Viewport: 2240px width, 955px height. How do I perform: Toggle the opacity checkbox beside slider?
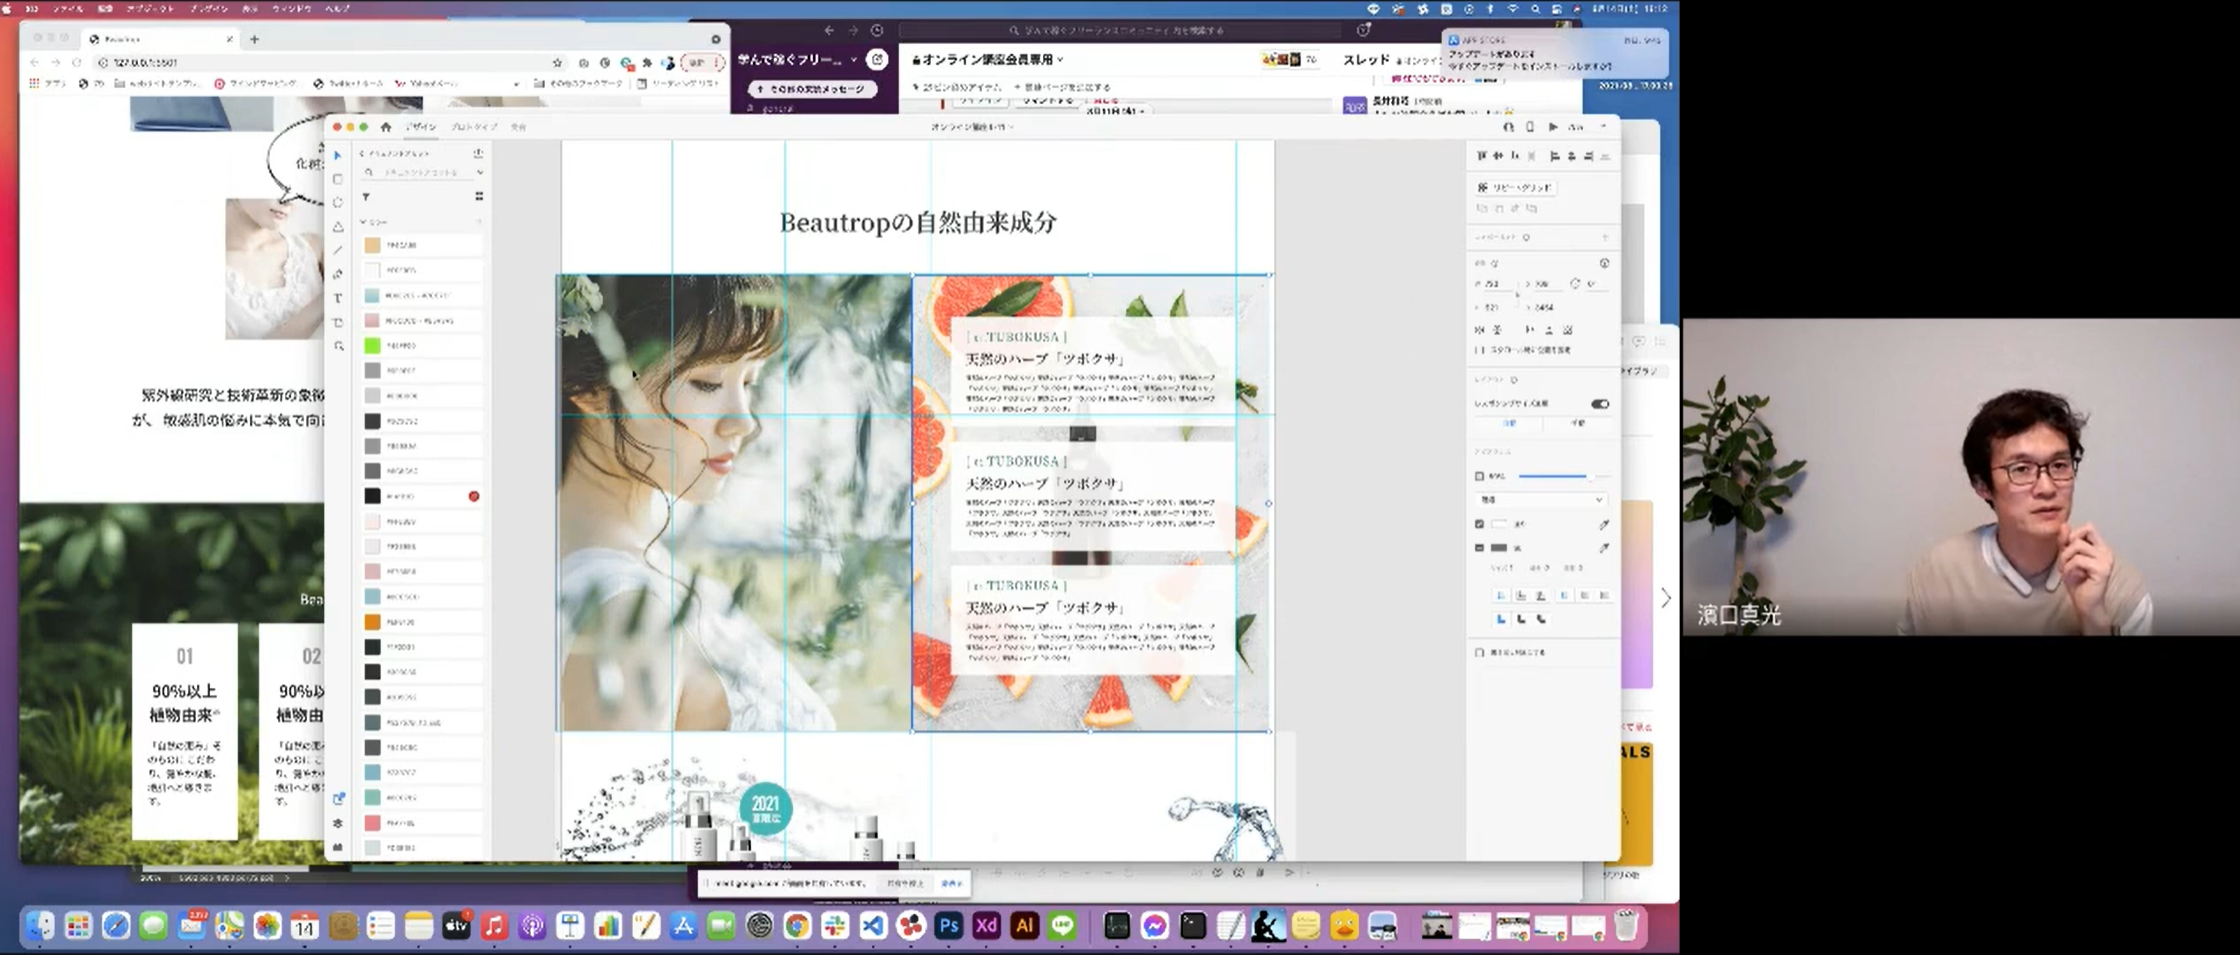coord(1480,476)
